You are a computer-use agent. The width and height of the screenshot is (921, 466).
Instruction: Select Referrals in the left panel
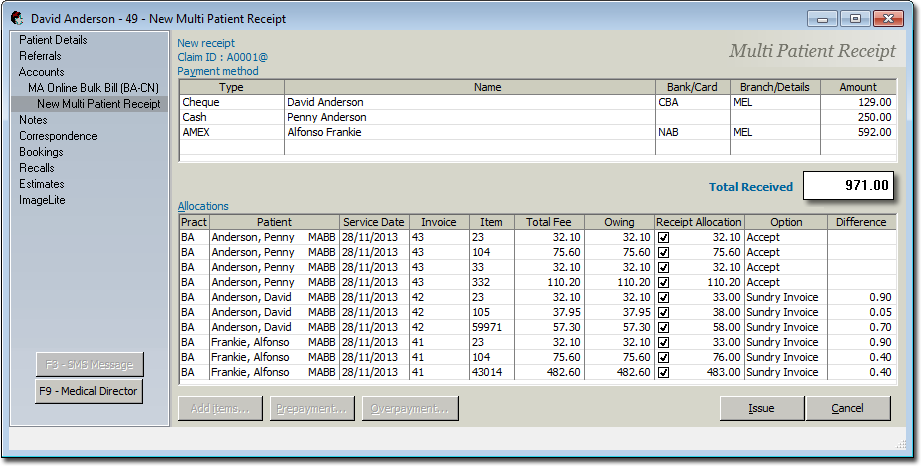(x=40, y=56)
